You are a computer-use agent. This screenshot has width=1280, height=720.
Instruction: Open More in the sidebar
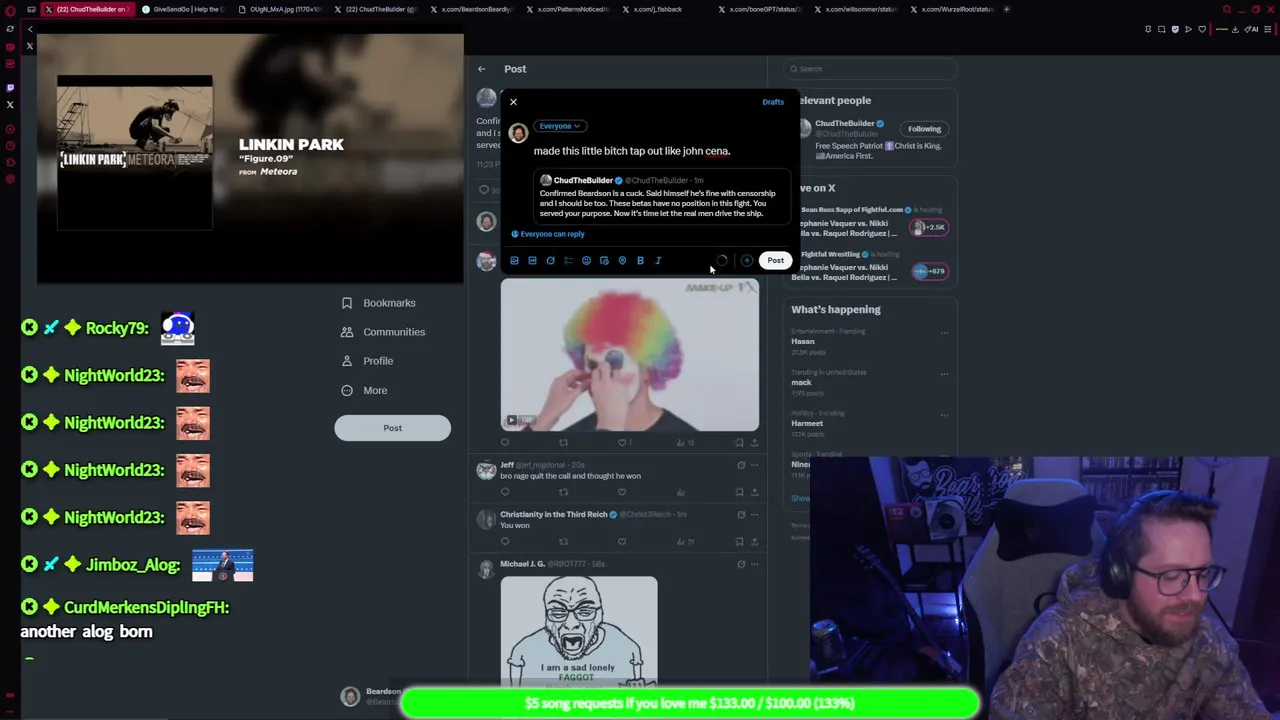coord(364,391)
